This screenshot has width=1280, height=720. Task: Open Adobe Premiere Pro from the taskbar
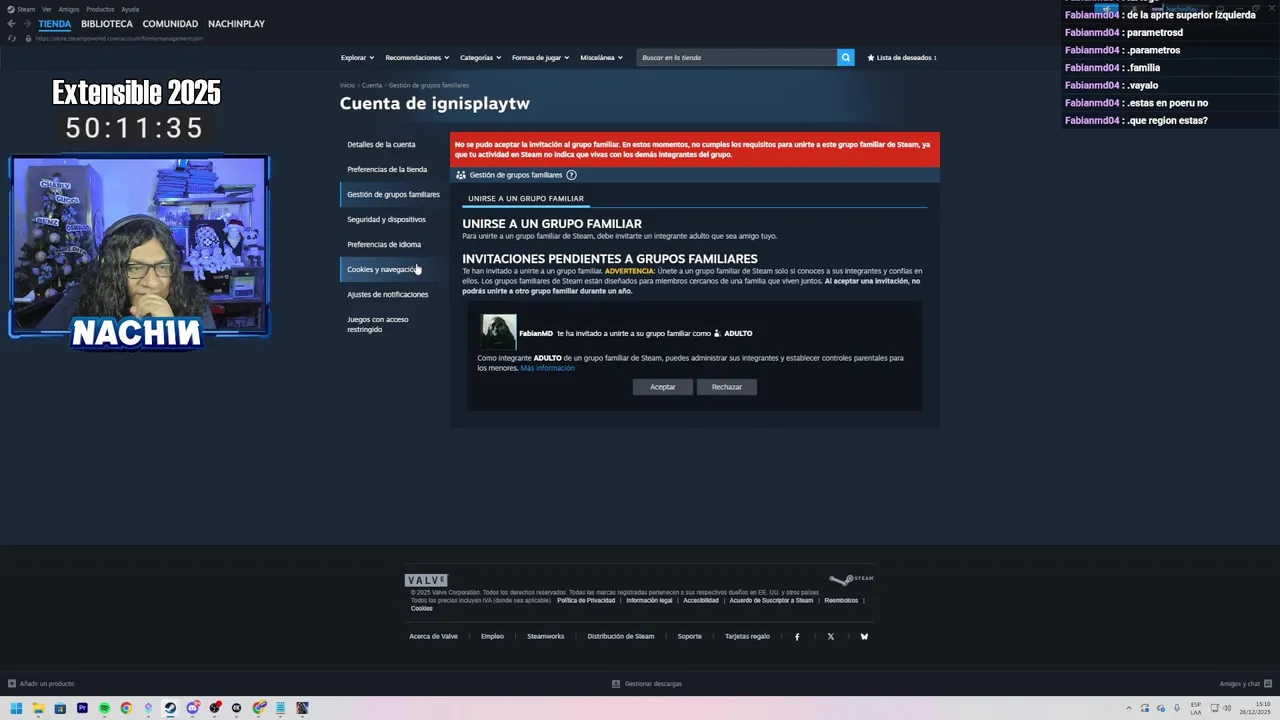coord(82,708)
